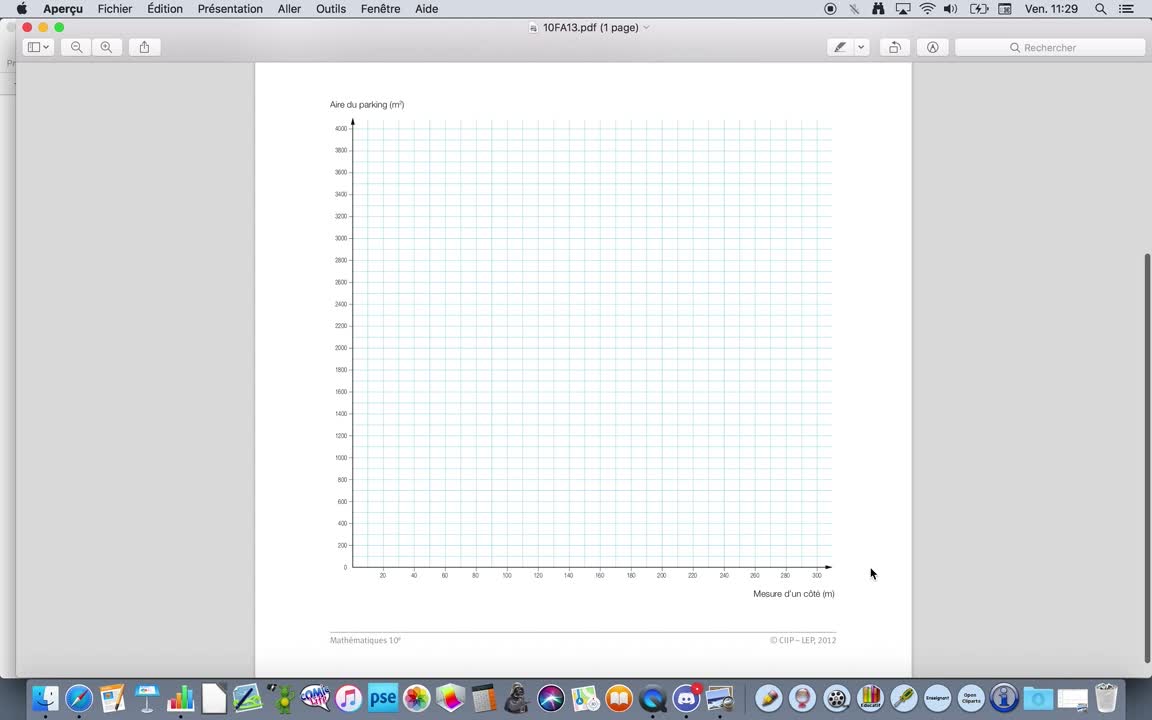The image size is (1152, 720).
Task: Open the Présentation menu
Action: tap(230, 9)
